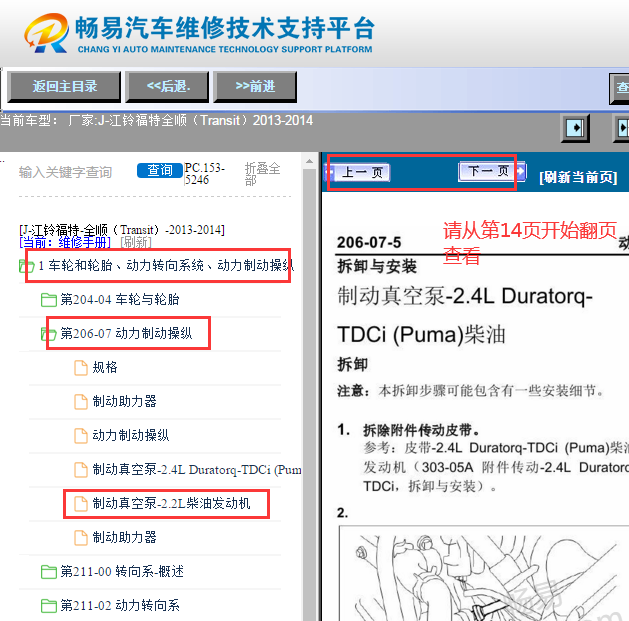Select 第206-07 动力制动操纵 chapter
Image resolution: width=629 pixels, height=621 pixels.
coord(126,333)
